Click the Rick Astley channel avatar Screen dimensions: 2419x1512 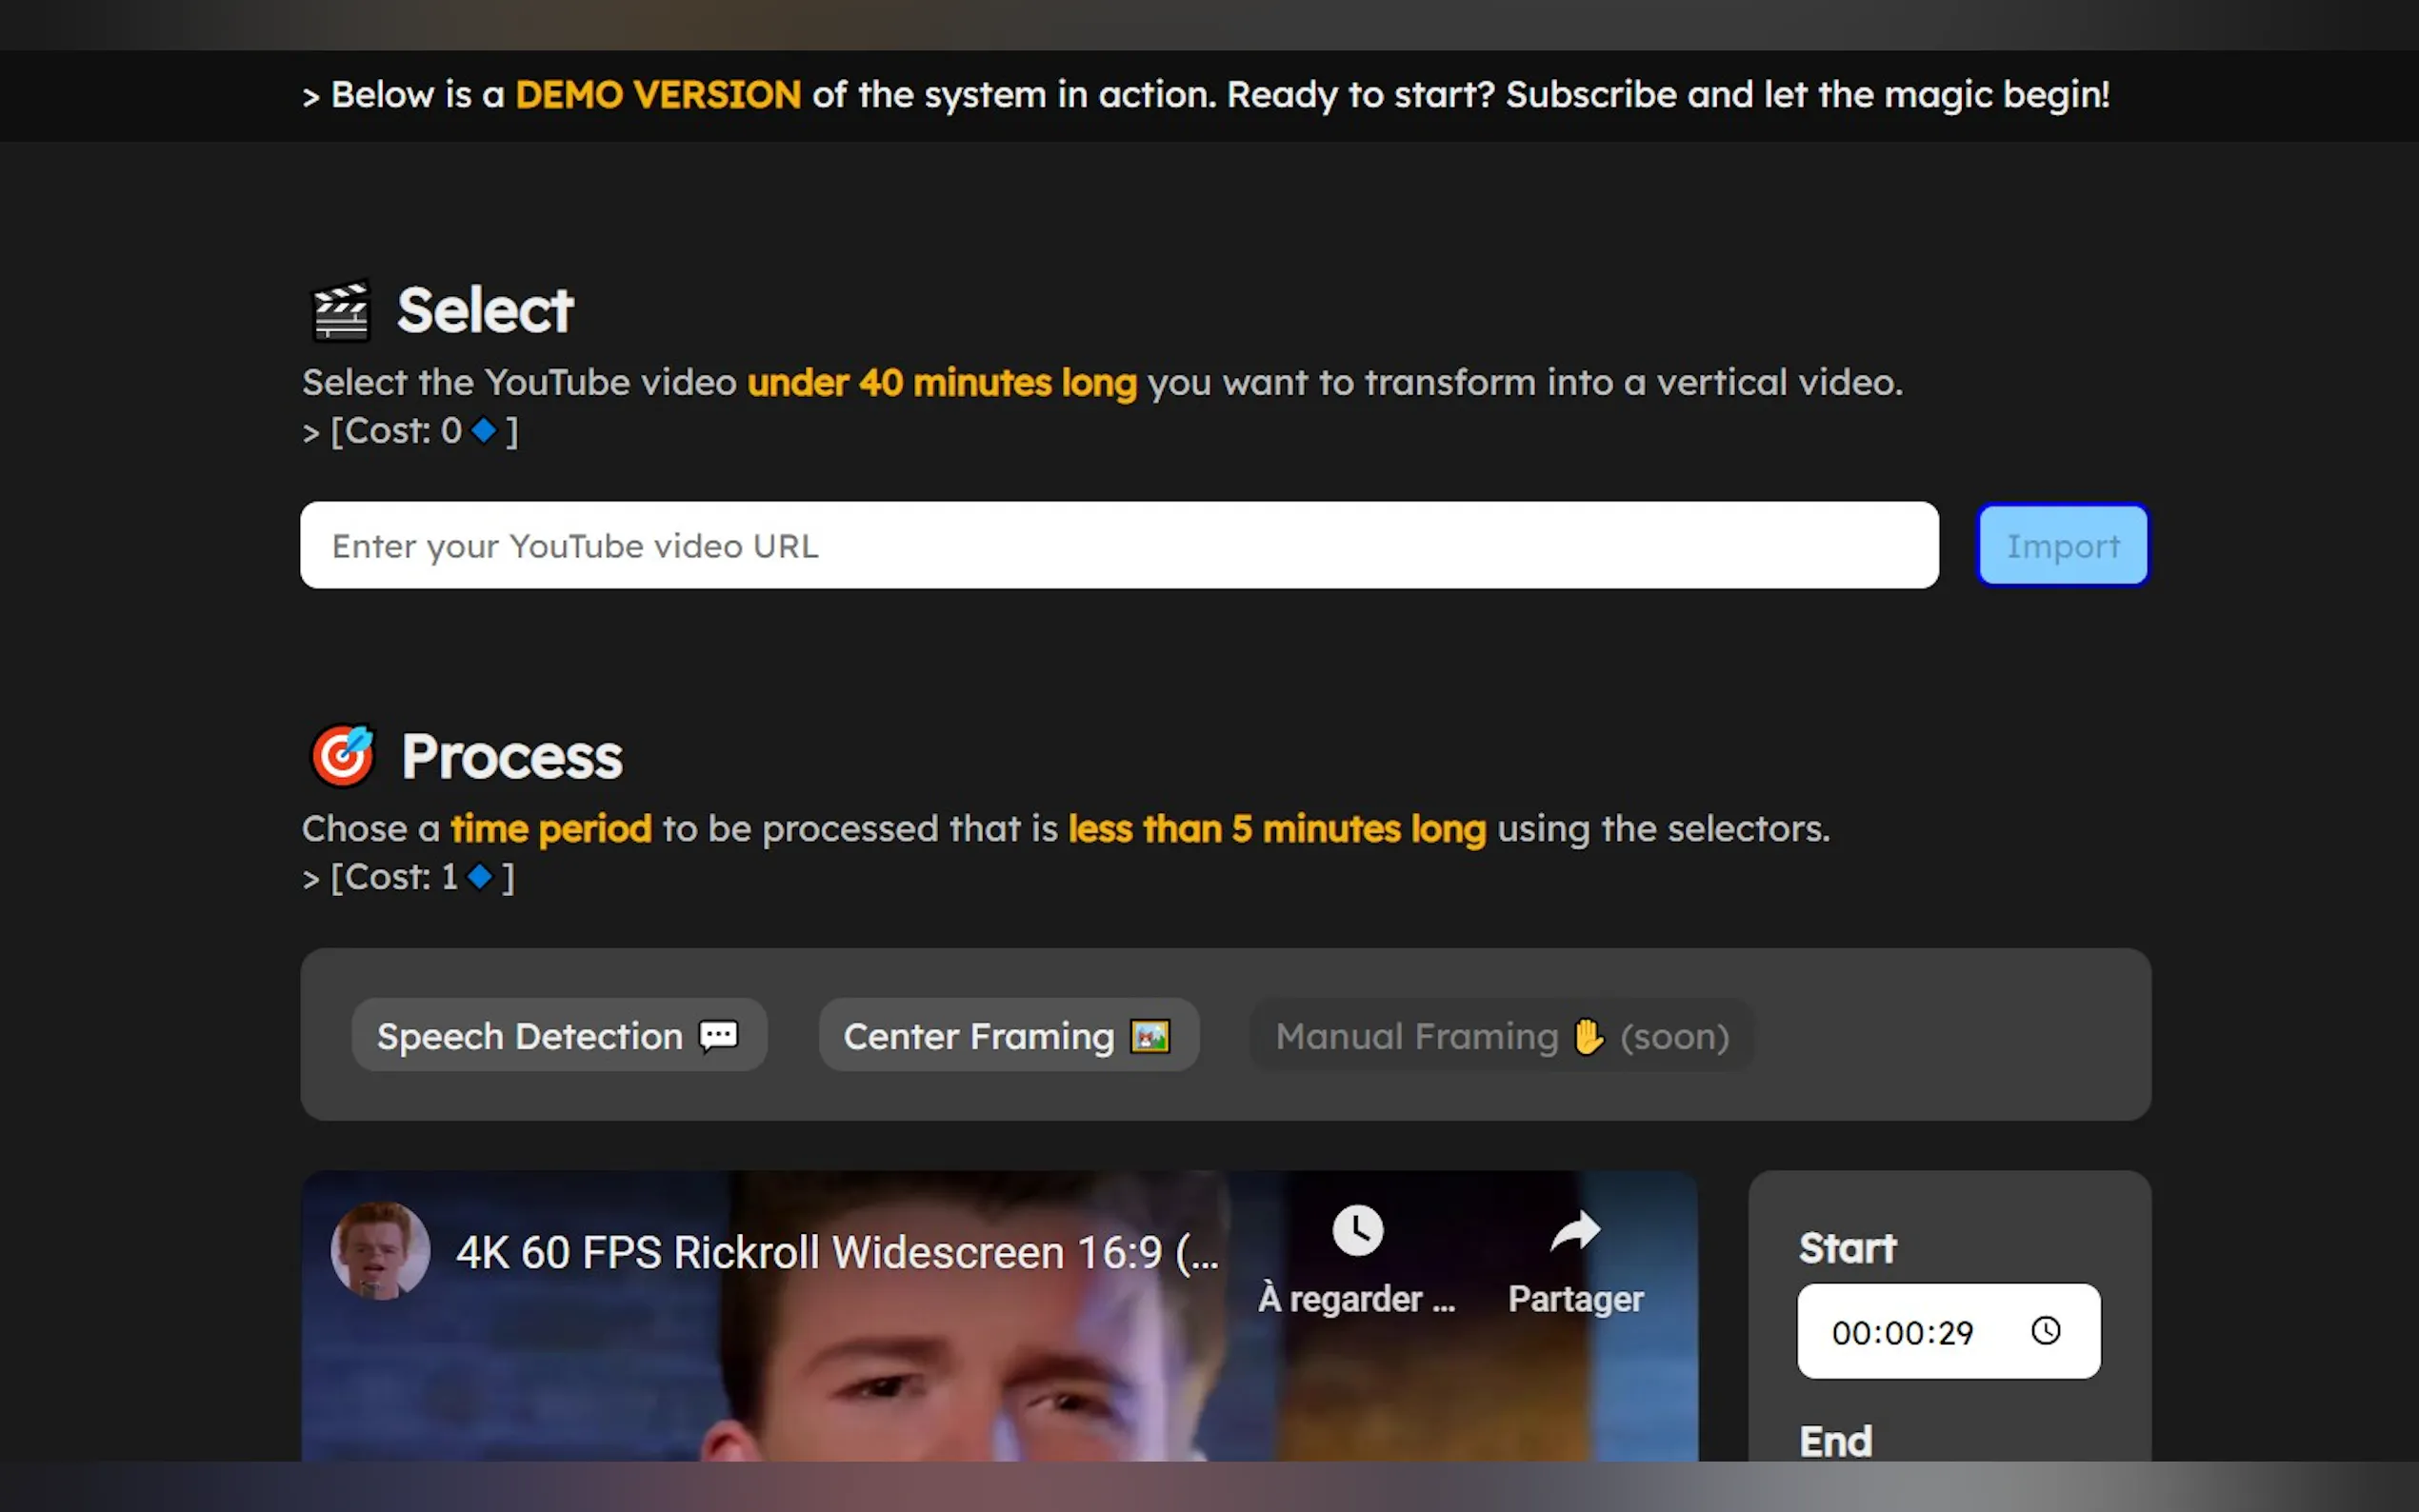pos(380,1251)
